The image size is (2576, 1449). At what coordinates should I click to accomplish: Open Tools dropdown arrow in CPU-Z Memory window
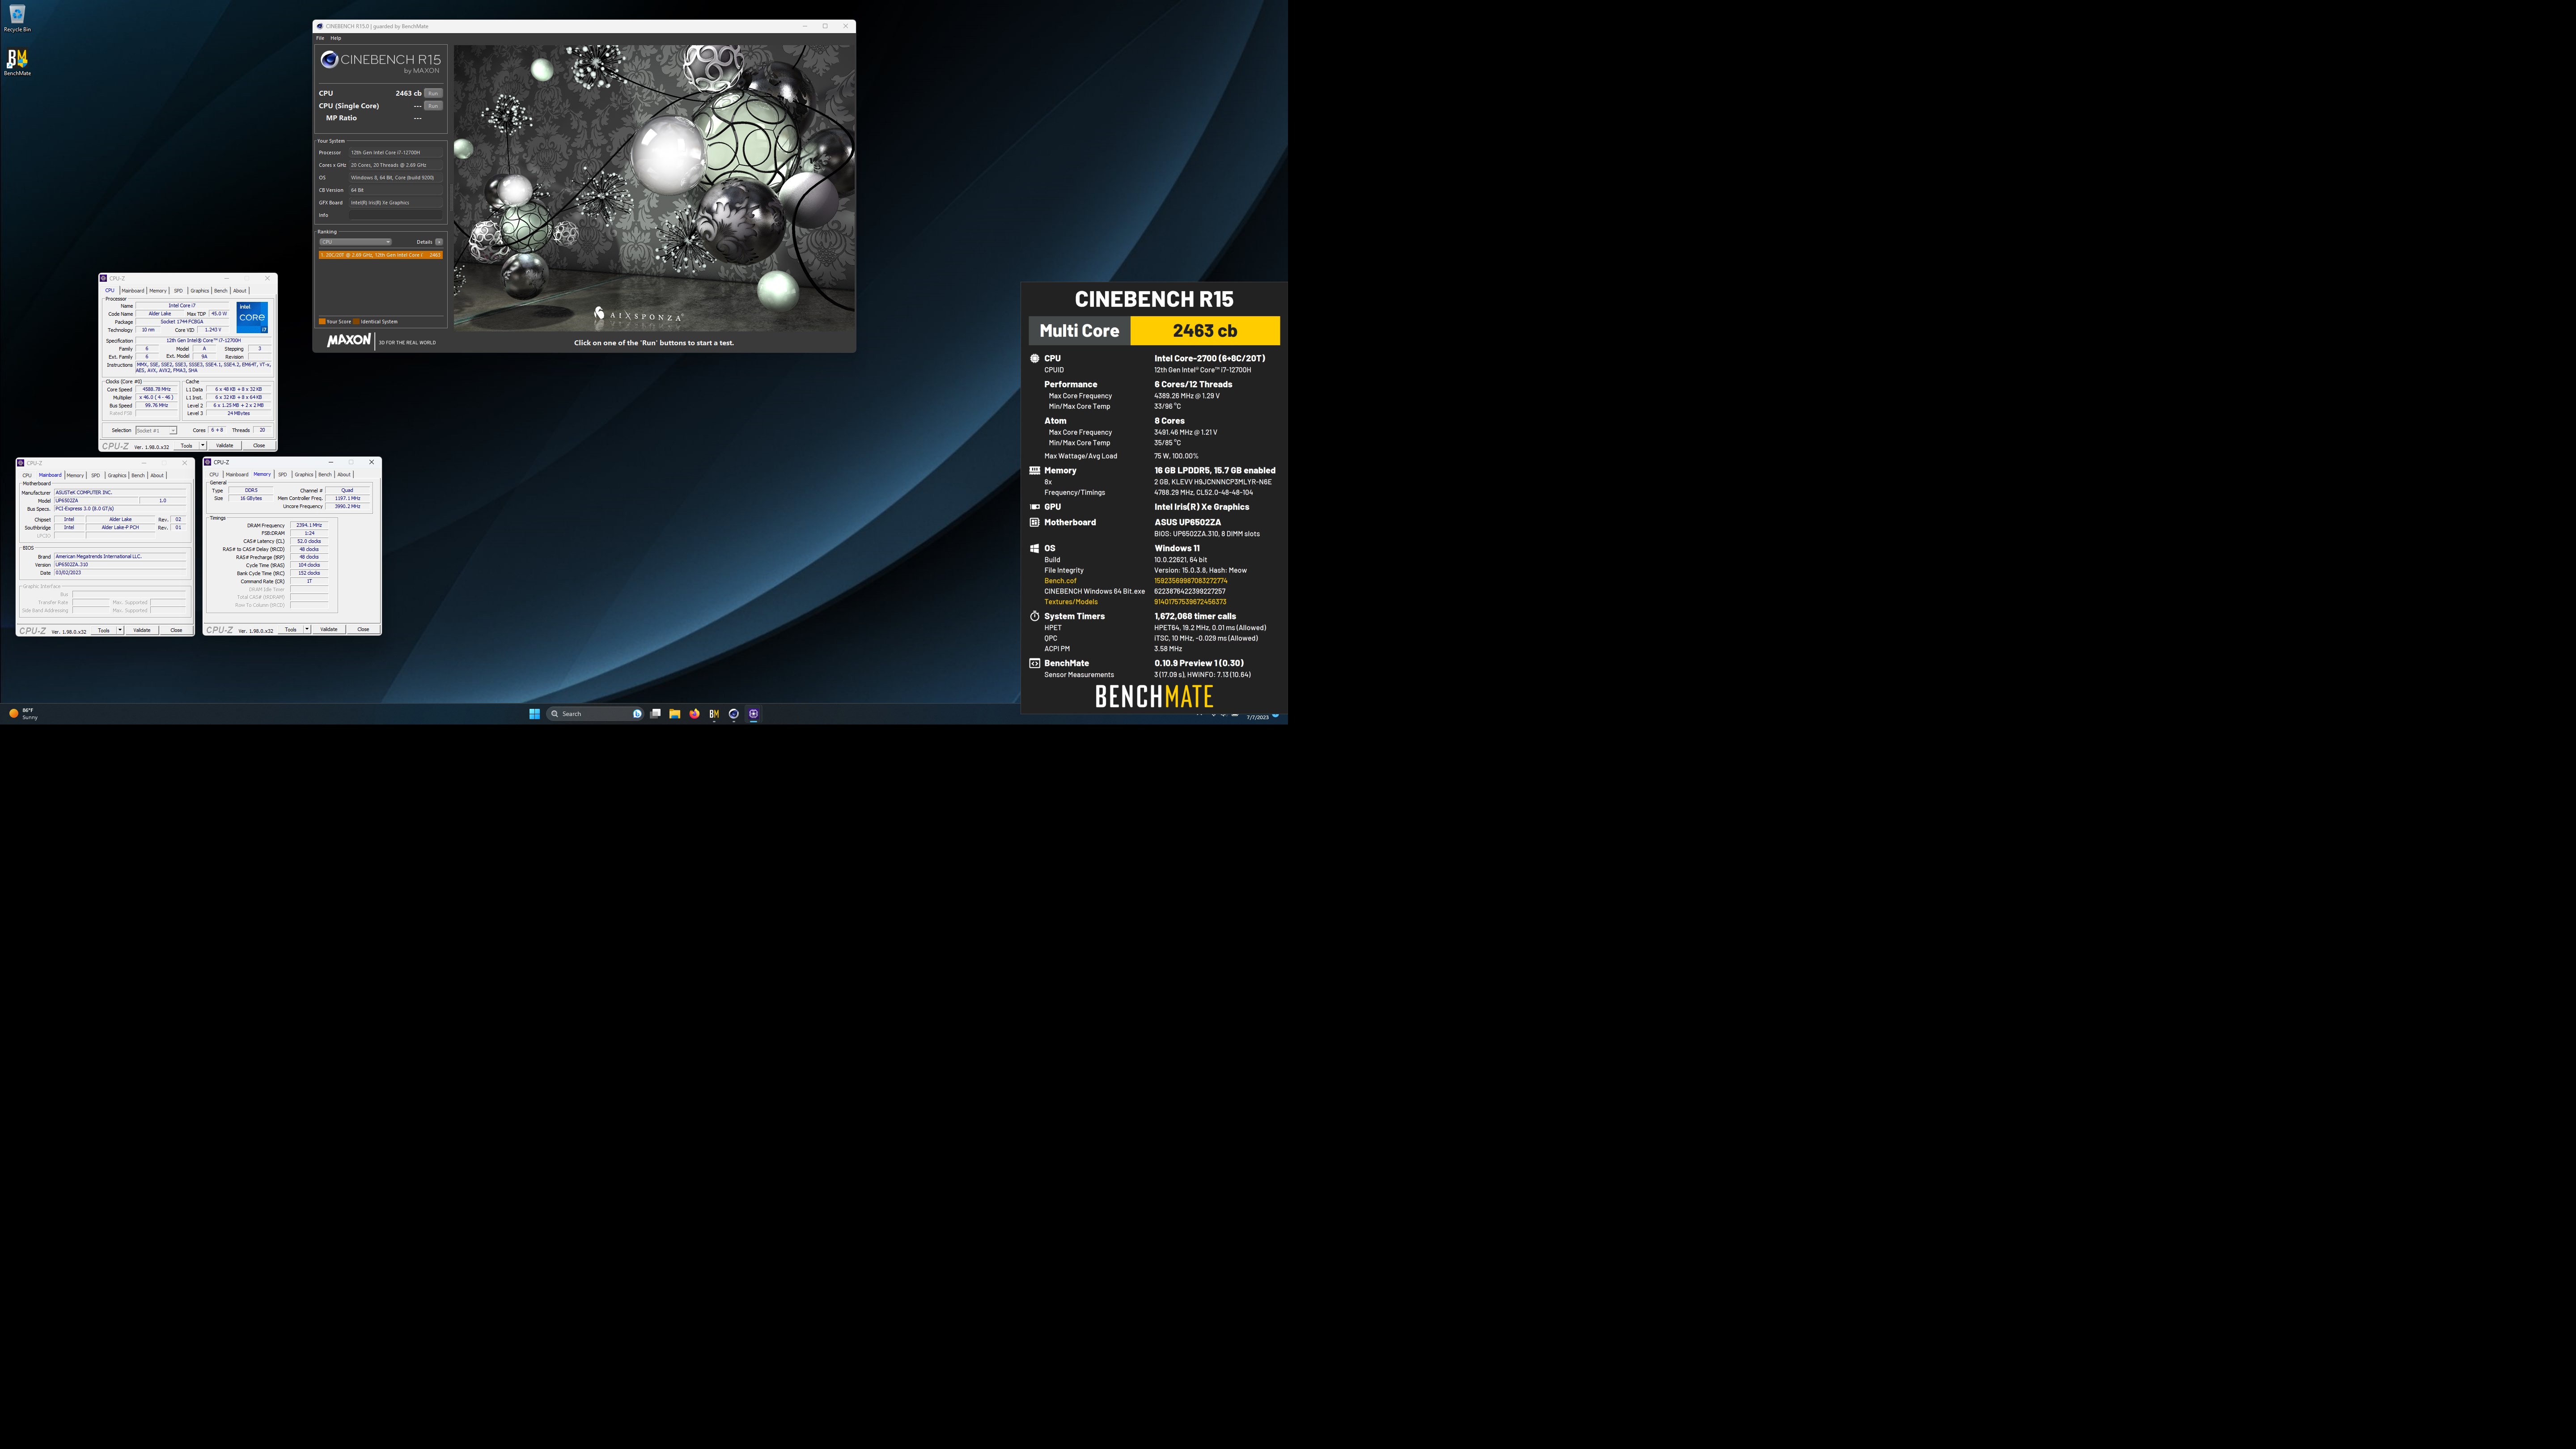tap(307, 629)
